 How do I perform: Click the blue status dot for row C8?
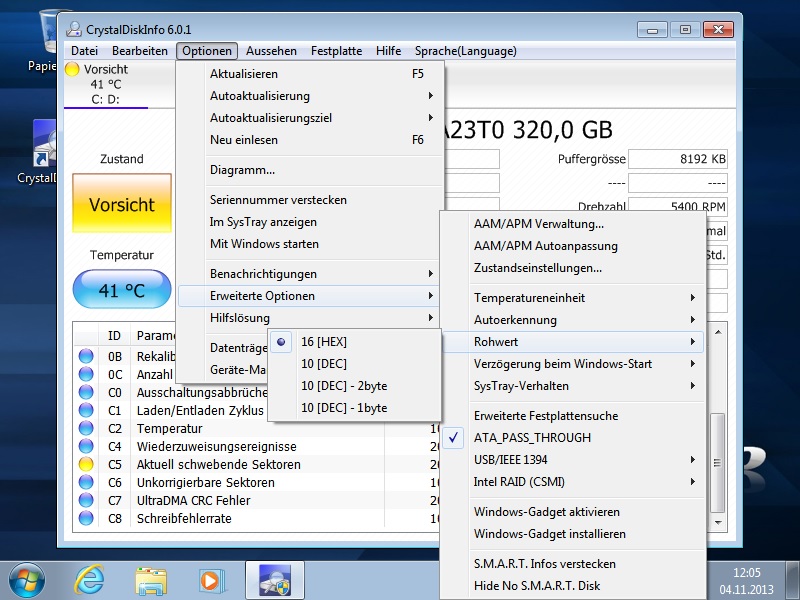pyautogui.click(x=86, y=518)
